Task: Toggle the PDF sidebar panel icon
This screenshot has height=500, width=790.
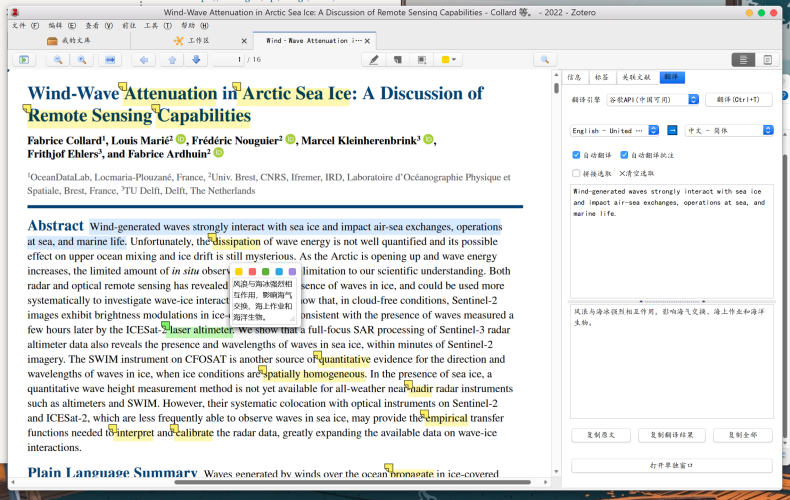Action: [24, 60]
